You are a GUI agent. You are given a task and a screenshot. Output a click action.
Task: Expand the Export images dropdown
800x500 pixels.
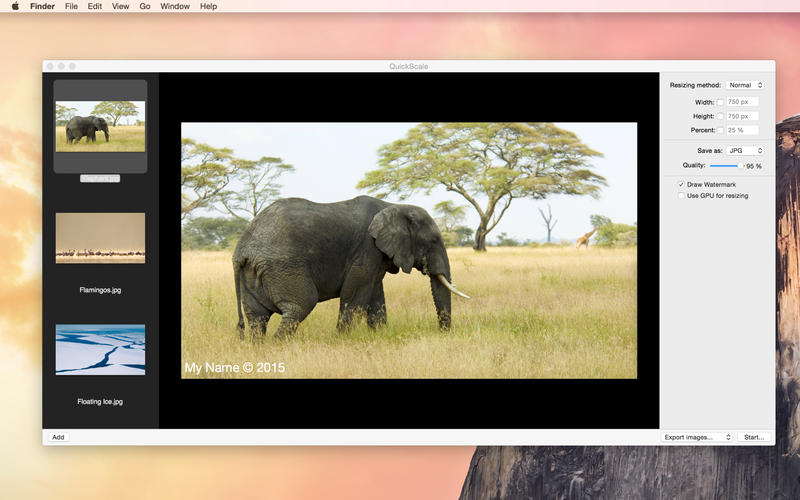pyautogui.click(x=698, y=437)
